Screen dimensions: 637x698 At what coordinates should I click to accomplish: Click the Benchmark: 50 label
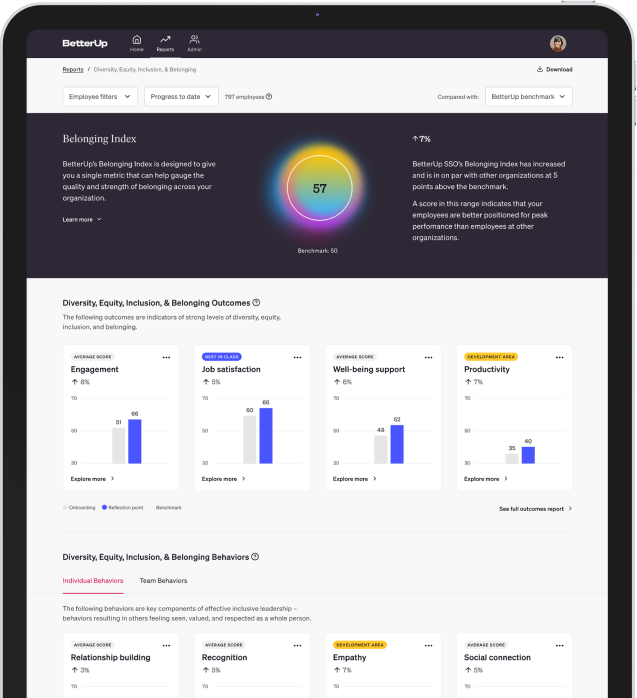point(317,251)
